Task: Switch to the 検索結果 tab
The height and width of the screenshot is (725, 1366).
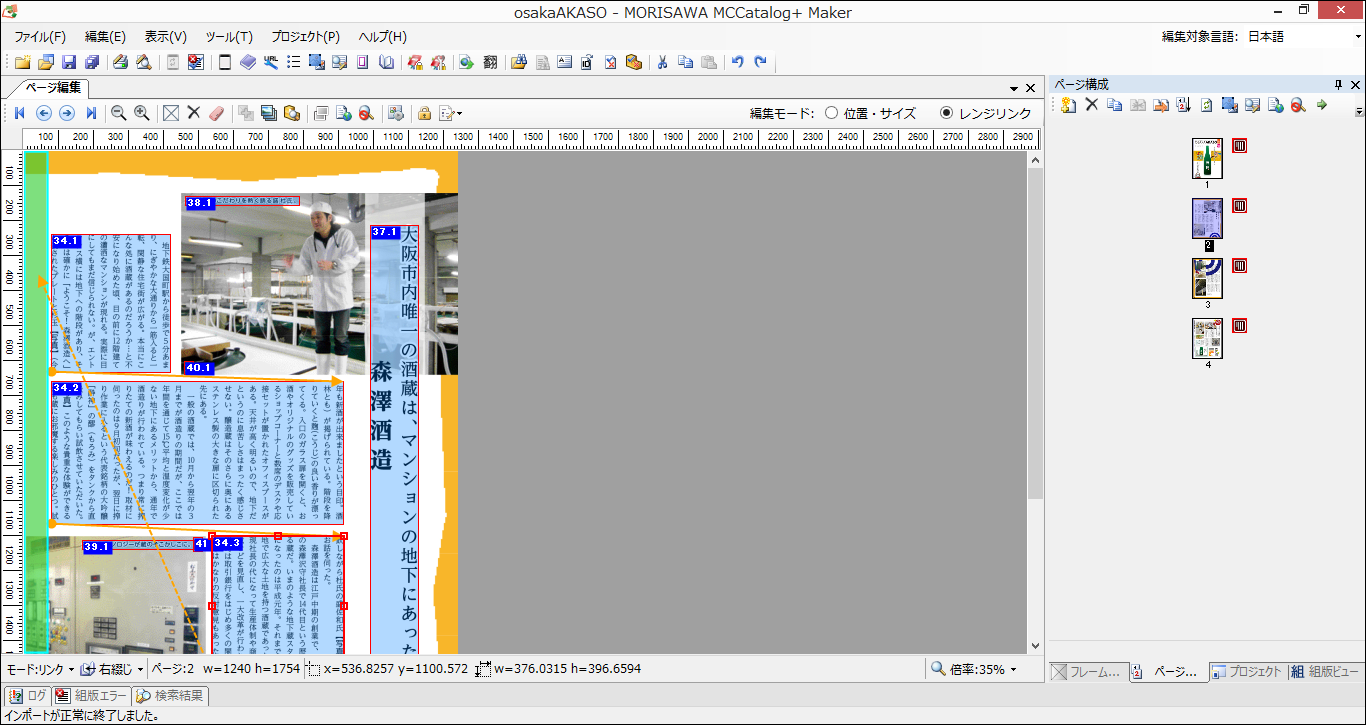Action: tap(171, 695)
